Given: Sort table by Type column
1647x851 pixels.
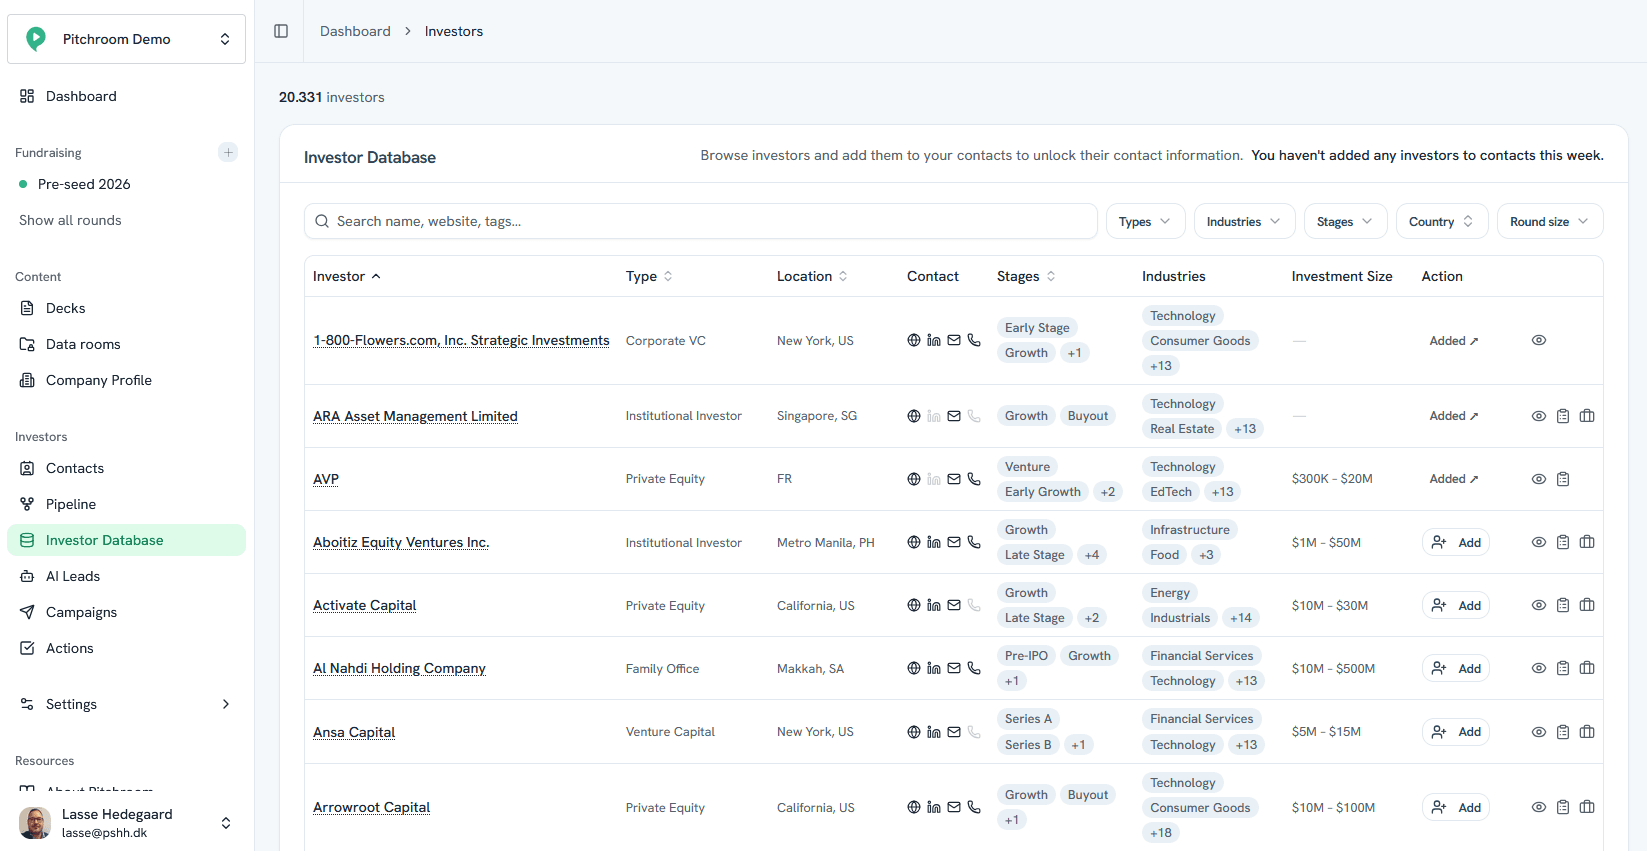Looking at the screenshot, I should 649,276.
